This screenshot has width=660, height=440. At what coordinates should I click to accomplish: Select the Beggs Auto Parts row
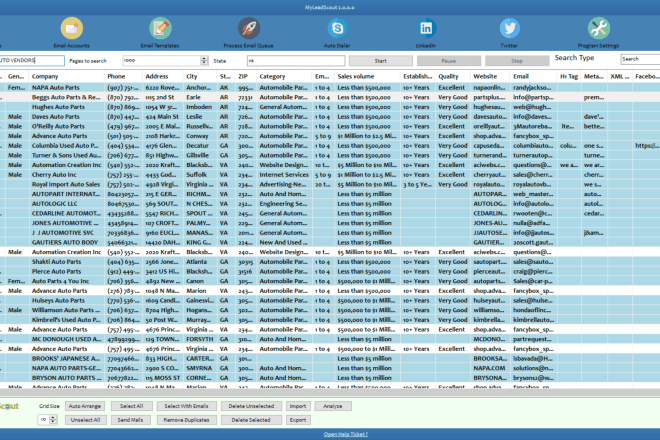(x=330, y=97)
